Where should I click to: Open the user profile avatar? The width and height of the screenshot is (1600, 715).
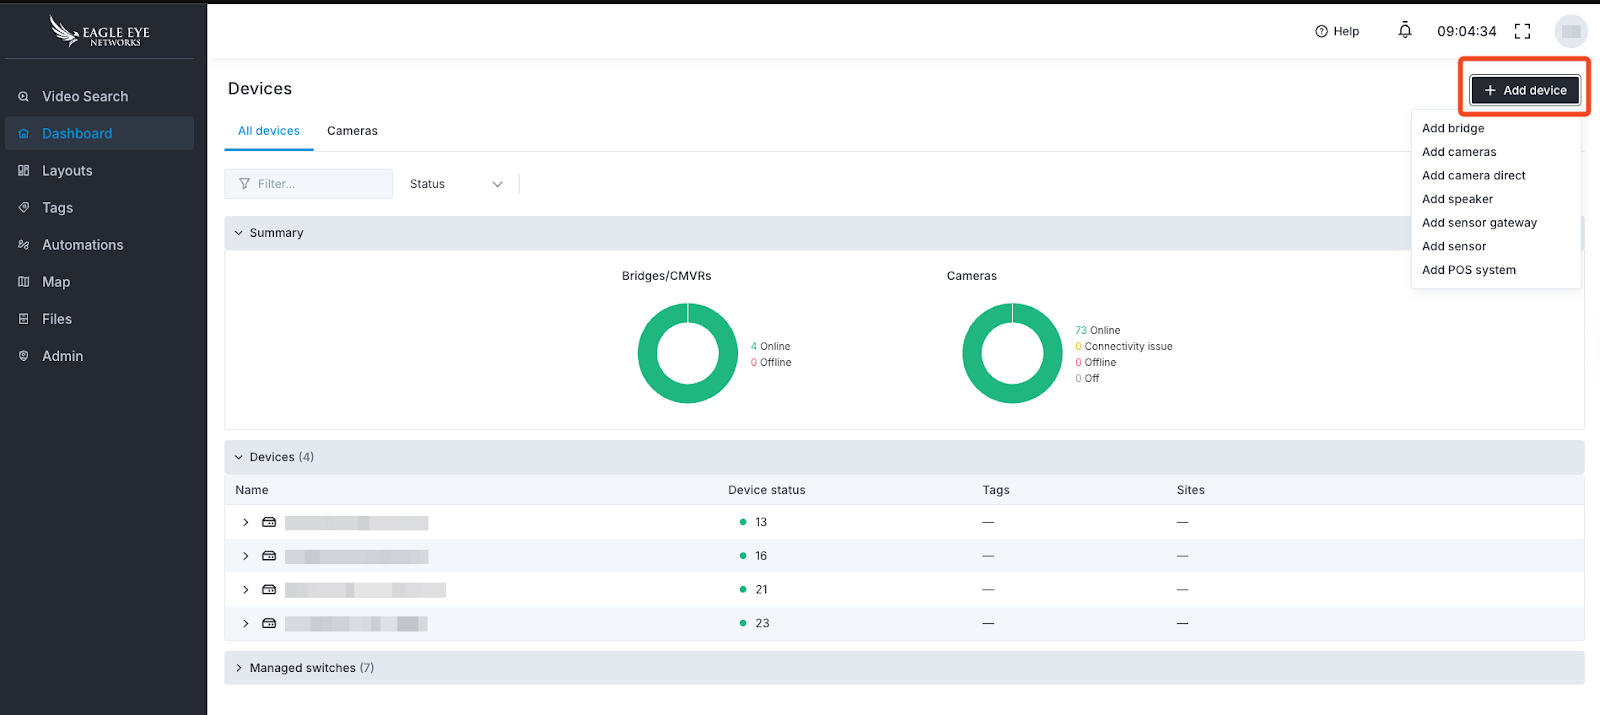tap(1570, 31)
